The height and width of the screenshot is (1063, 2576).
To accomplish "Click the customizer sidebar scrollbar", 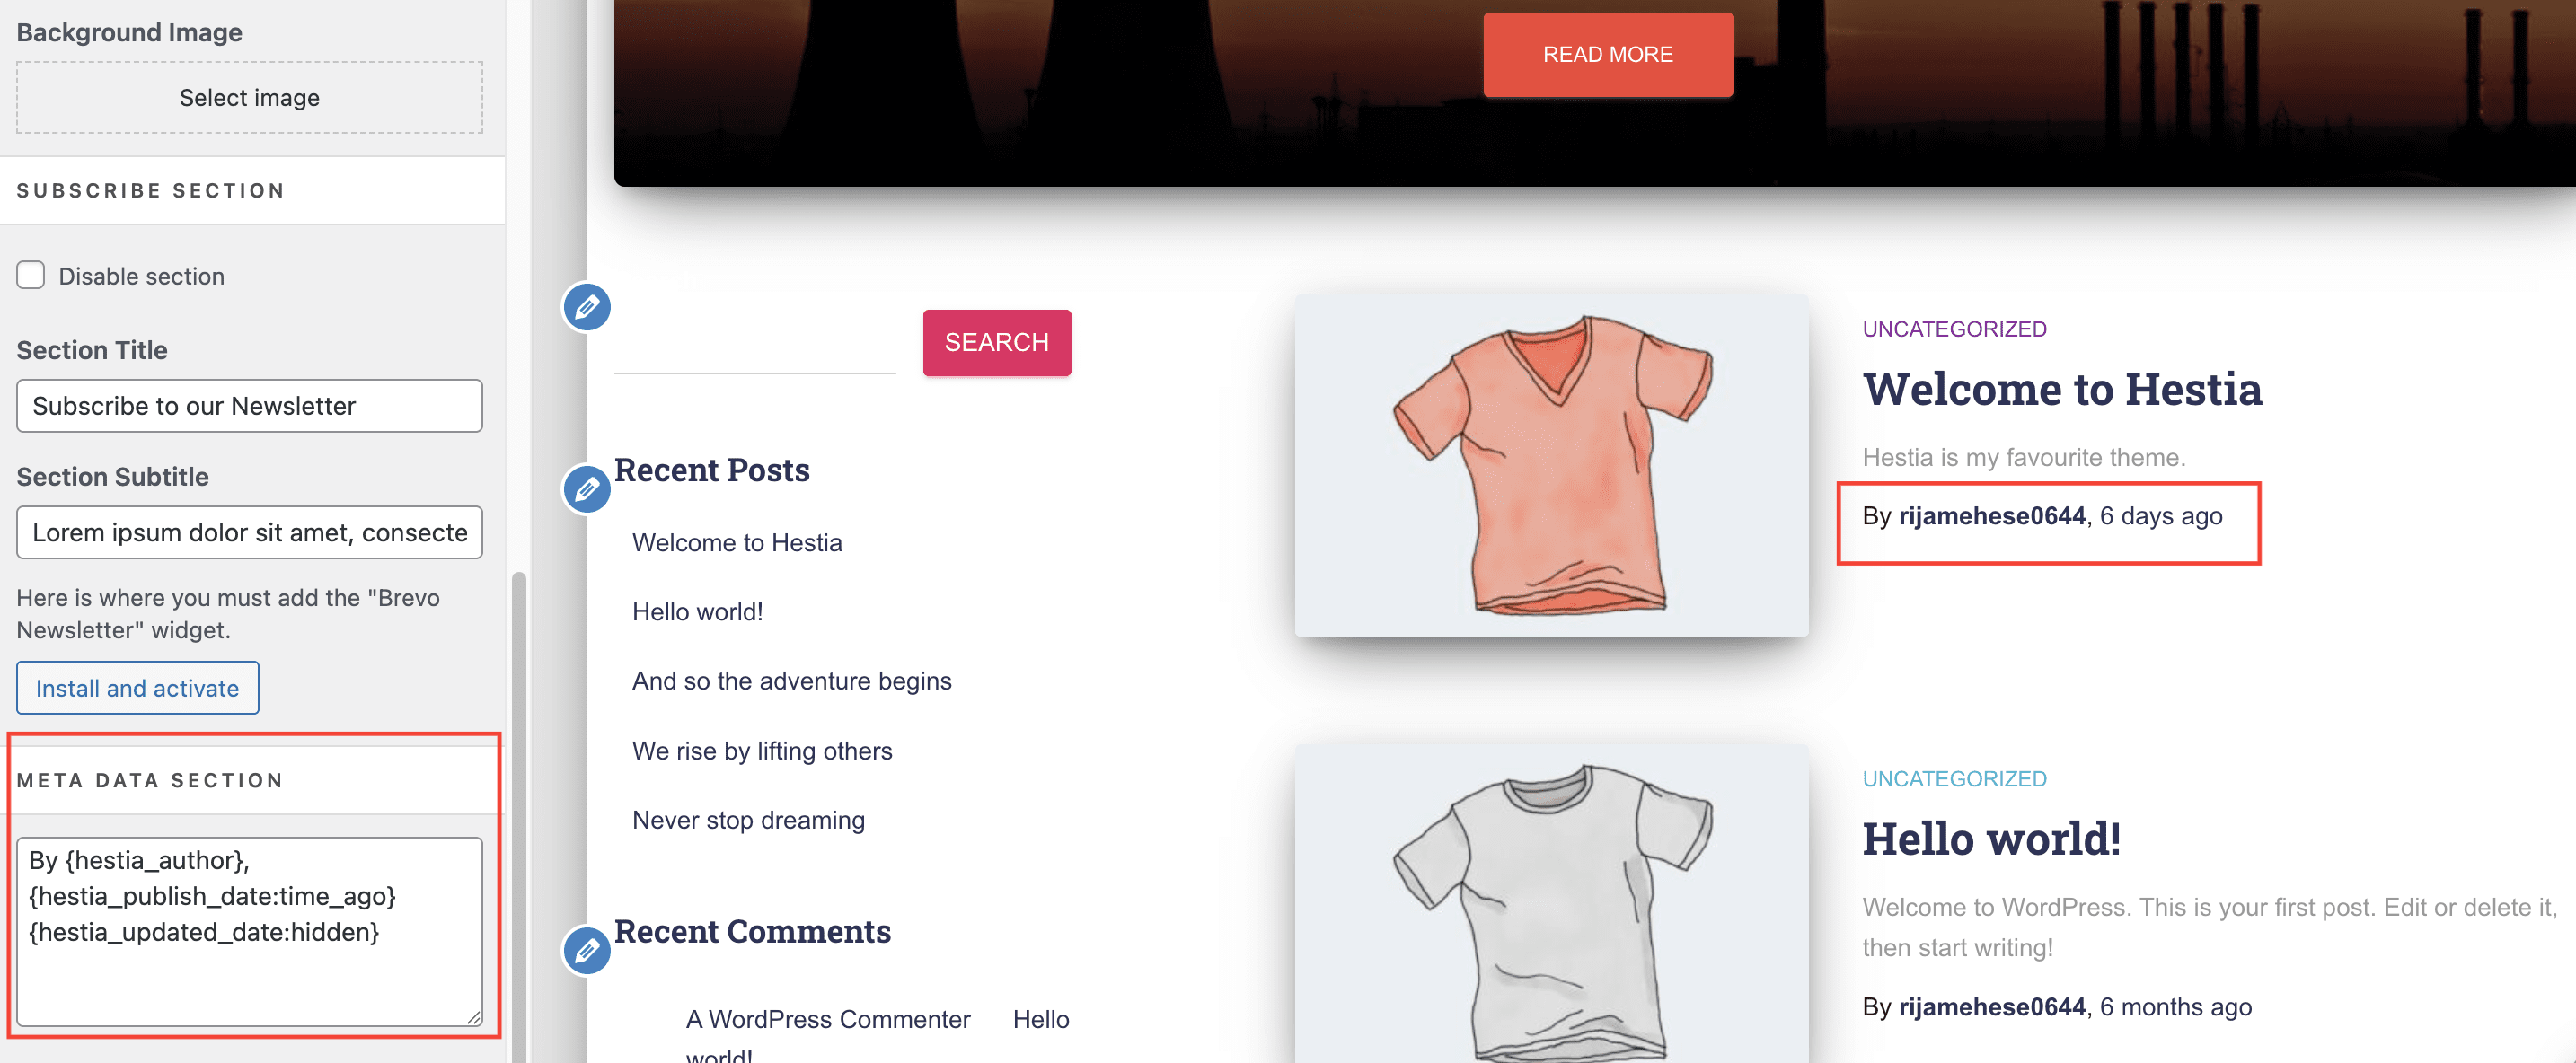I will point(518,800).
